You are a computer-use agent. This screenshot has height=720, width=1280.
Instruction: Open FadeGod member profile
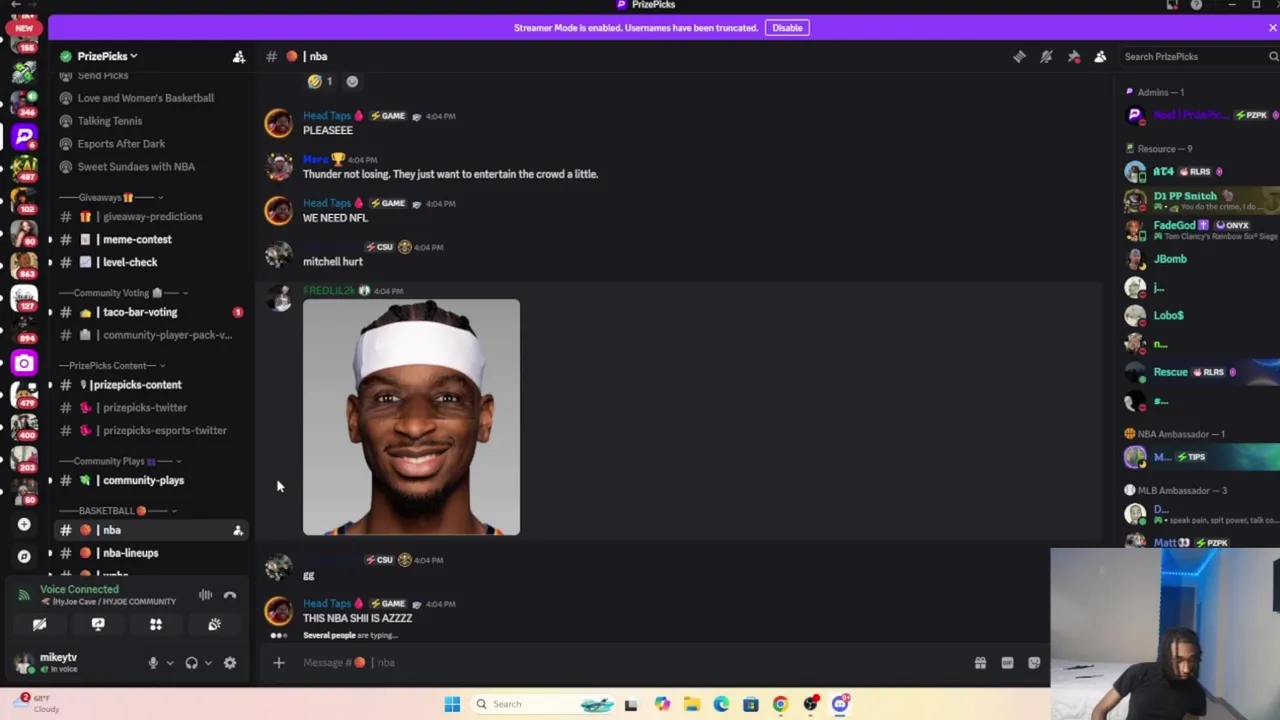click(1200, 230)
